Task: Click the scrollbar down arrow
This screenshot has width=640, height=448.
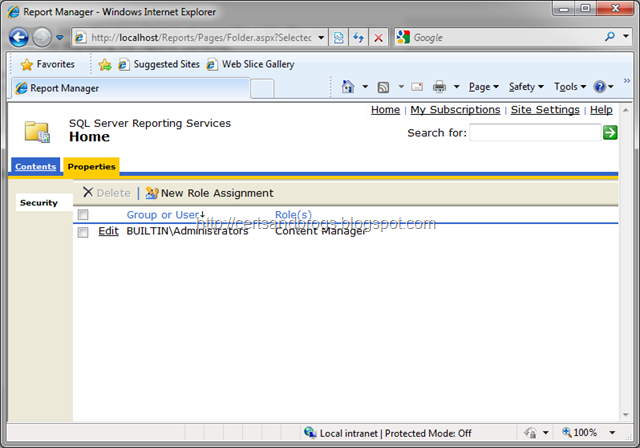Action: (625, 415)
